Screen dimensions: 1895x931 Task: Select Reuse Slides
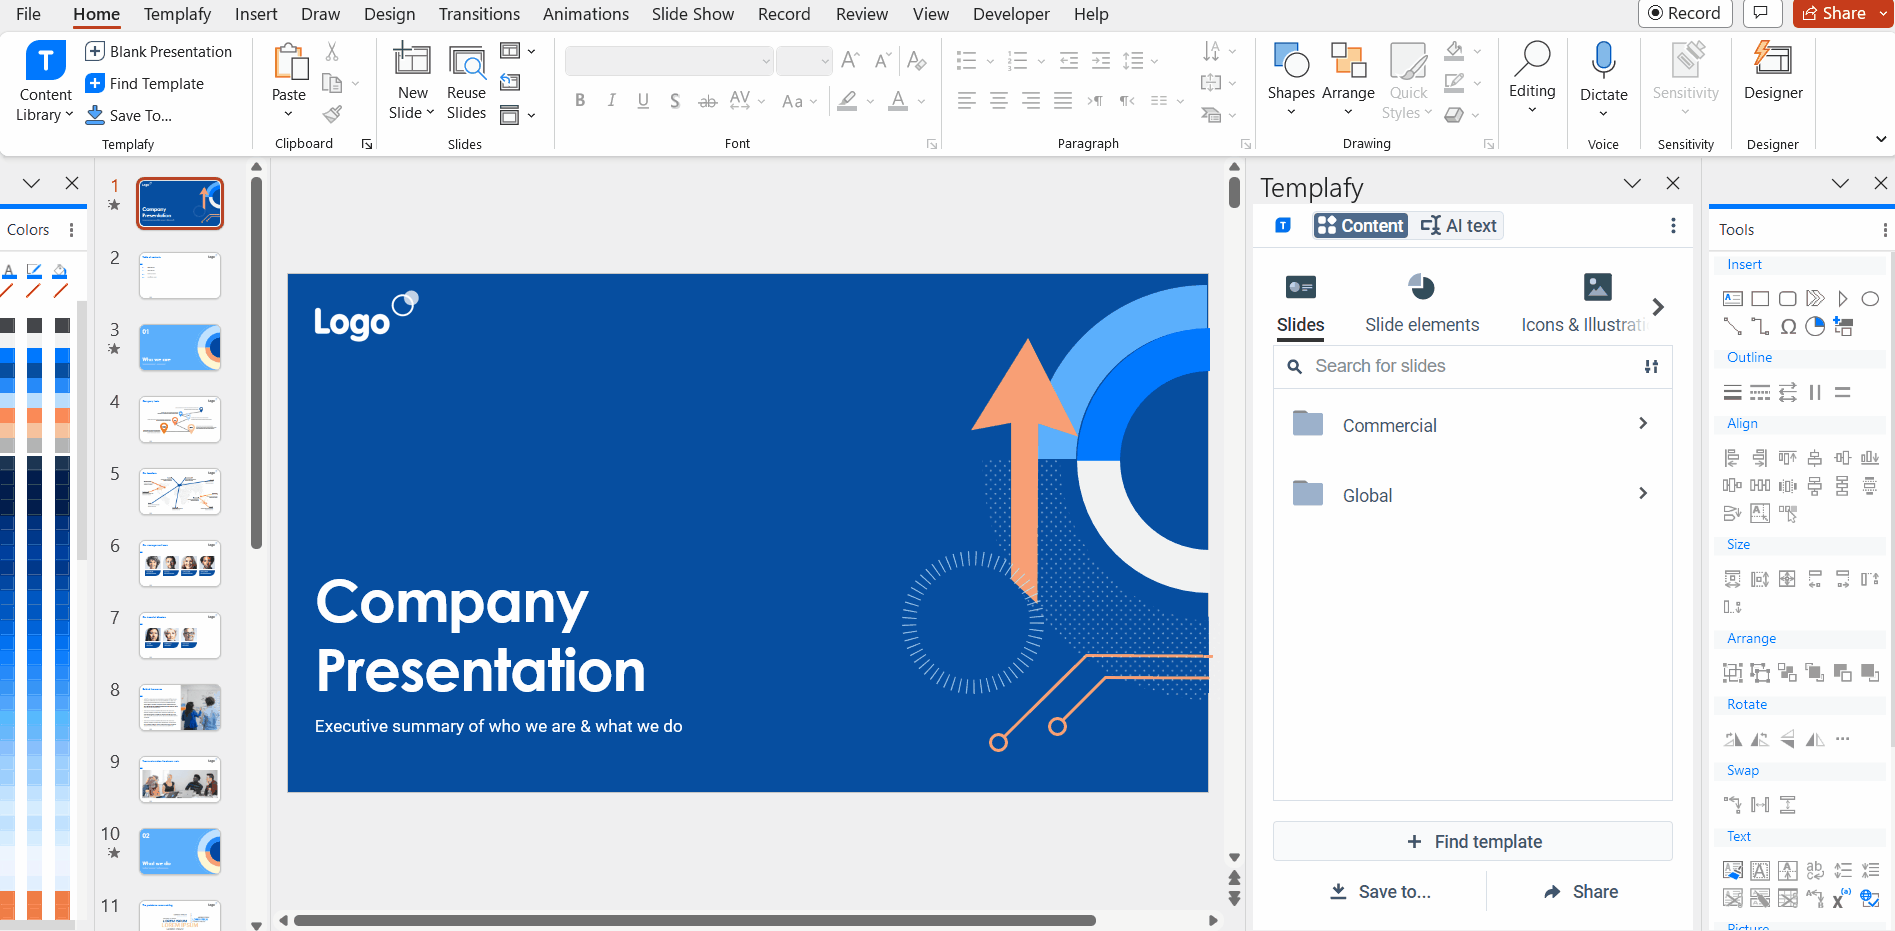[x=466, y=80]
